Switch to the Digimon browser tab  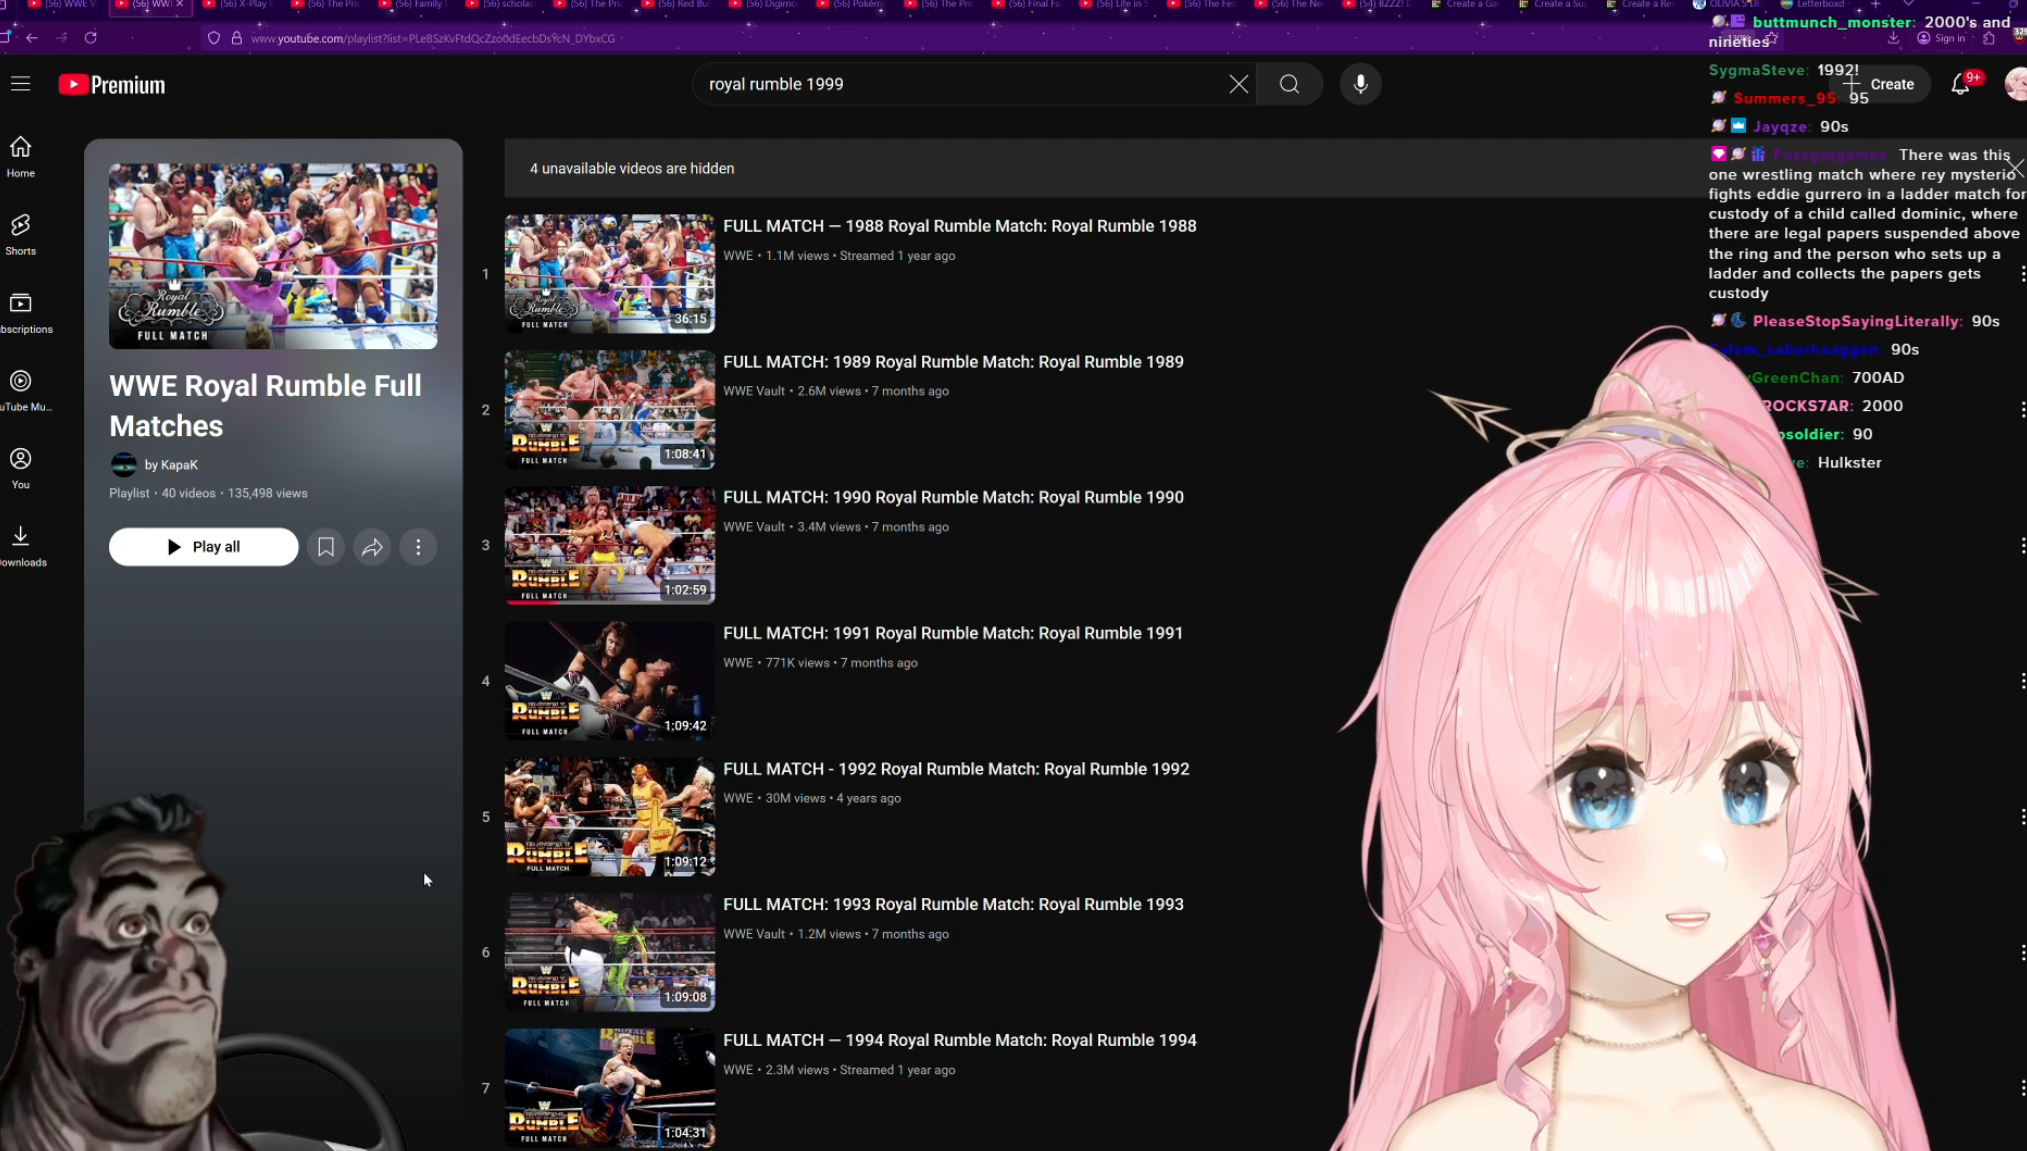click(x=763, y=4)
